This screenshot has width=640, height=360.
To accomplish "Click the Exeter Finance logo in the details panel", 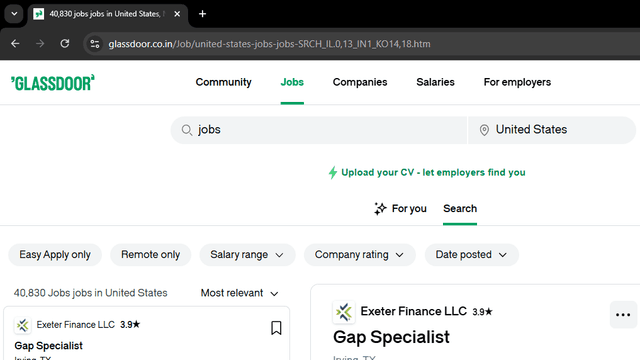I will click(x=344, y=312).
